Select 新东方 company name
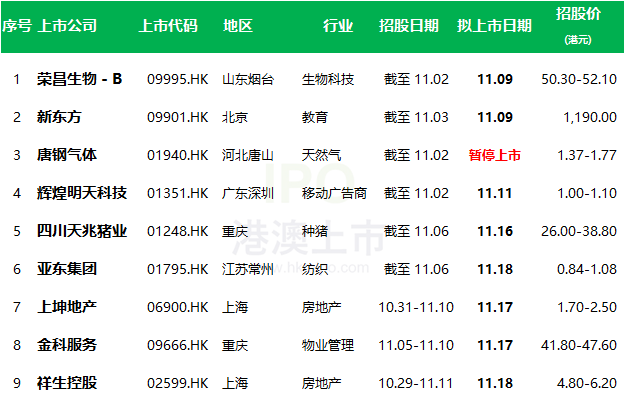 tap(59, 117)
